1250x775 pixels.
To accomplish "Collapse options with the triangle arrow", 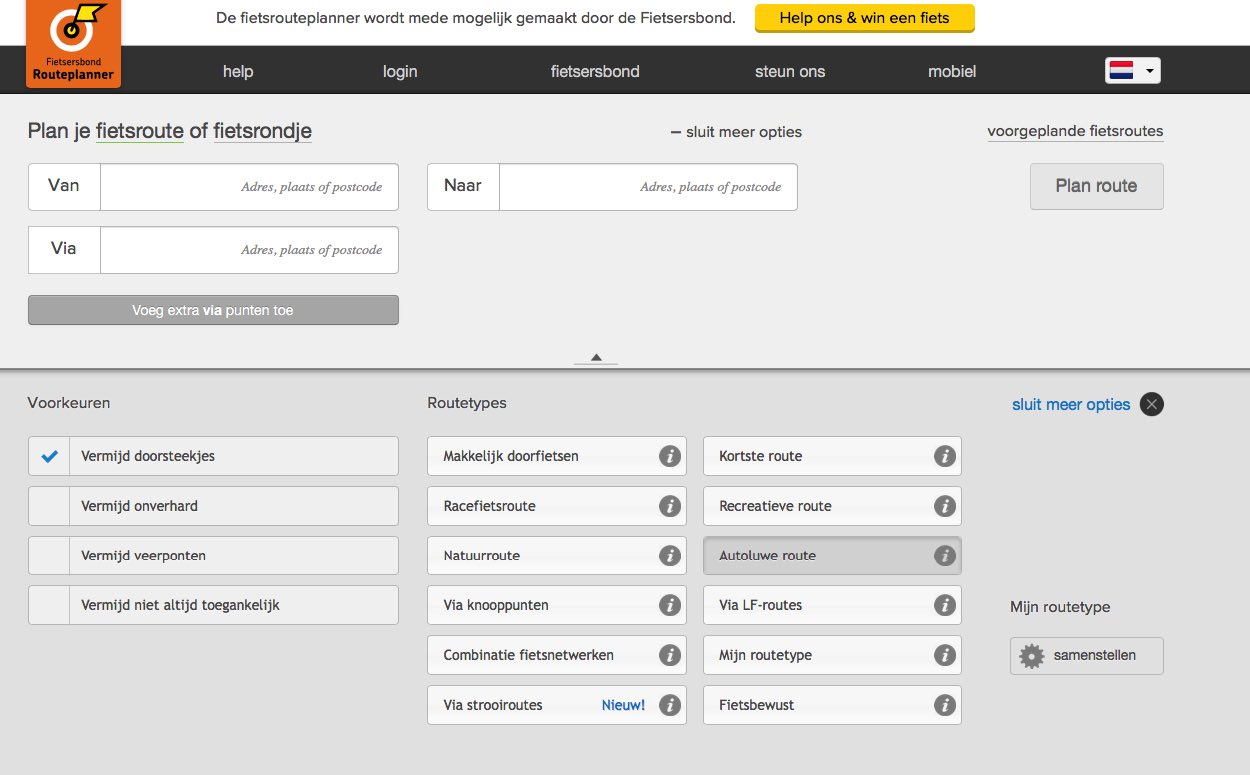I will coord(596,357).
